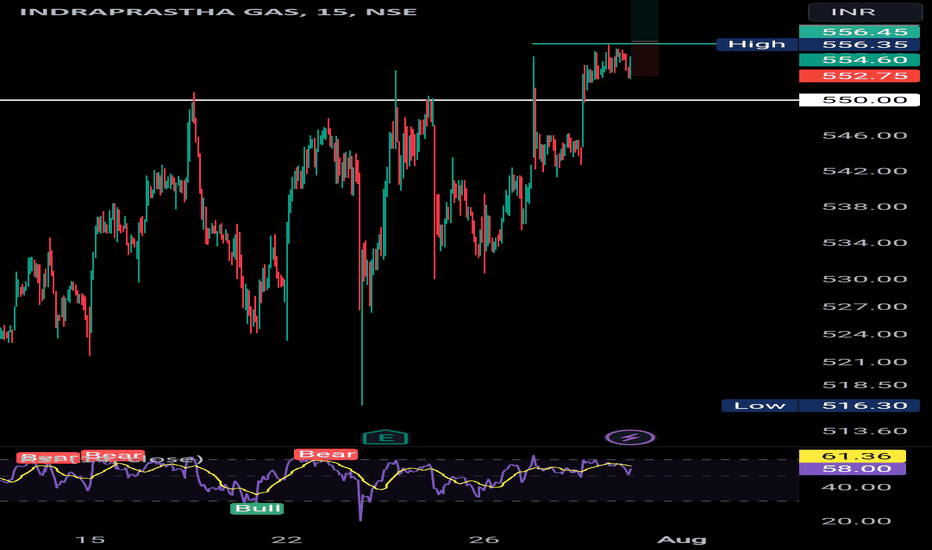
Task: Click the 22 date label on time axis
Action: [286, 540]
